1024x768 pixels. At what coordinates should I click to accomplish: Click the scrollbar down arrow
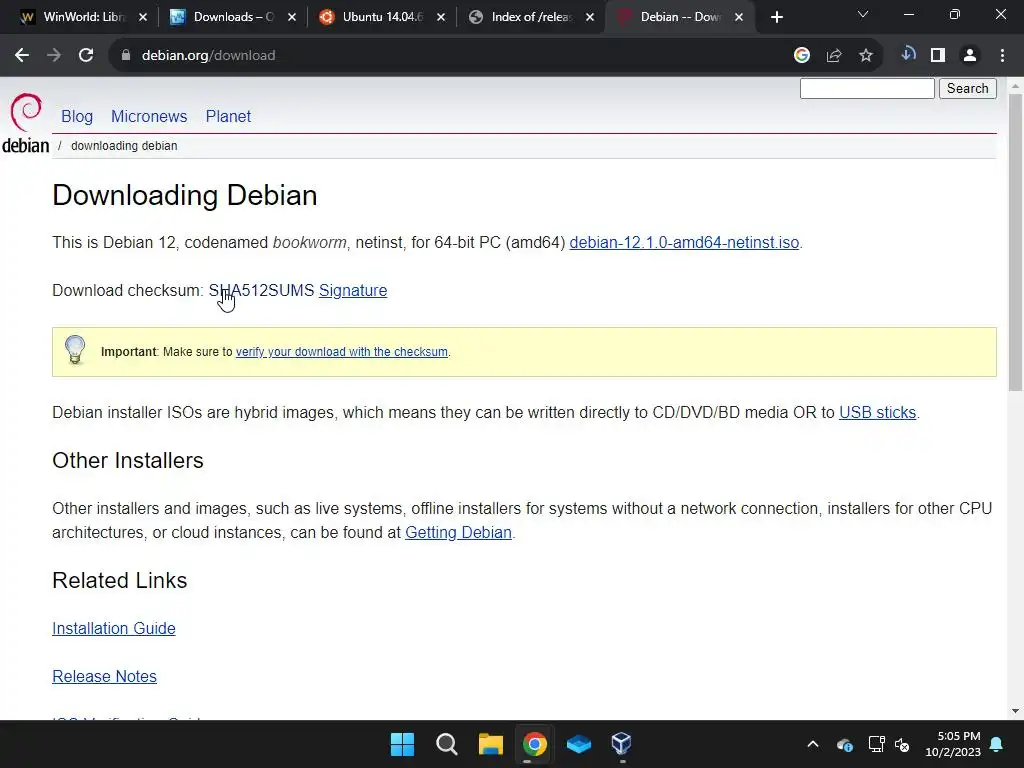1016,711
